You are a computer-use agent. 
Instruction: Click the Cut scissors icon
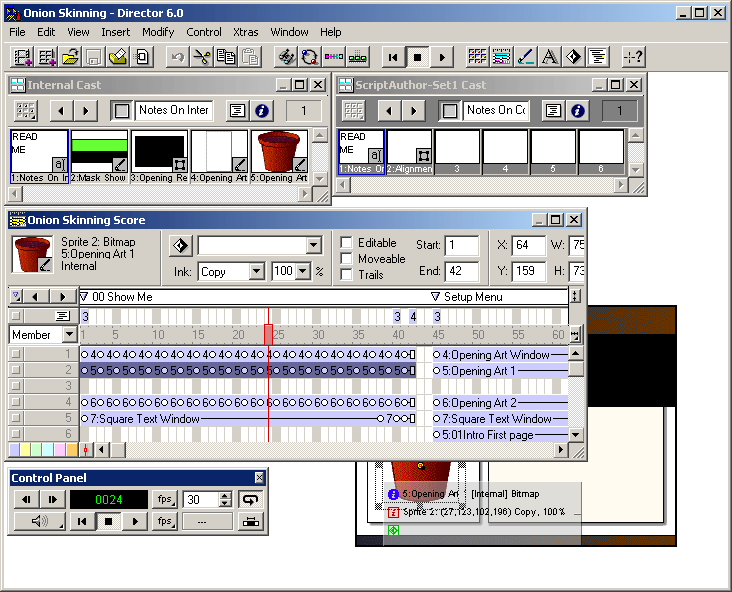pos(202,57)
